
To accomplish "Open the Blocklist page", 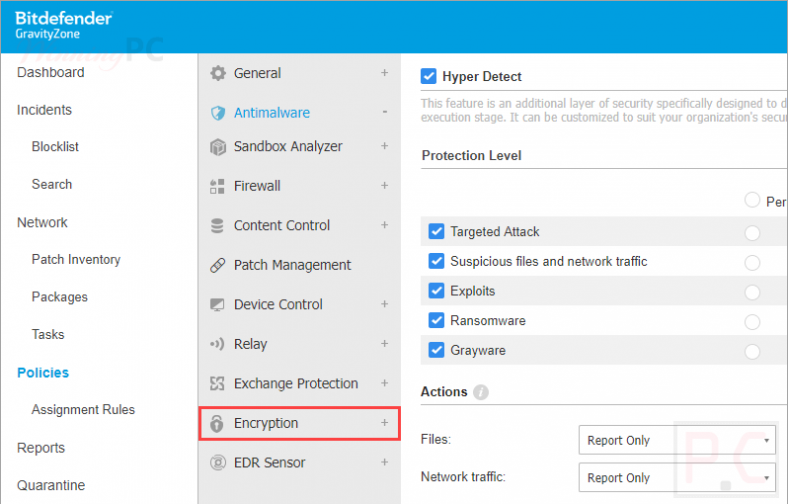I will pyautogui.click(x=55, y=147).
